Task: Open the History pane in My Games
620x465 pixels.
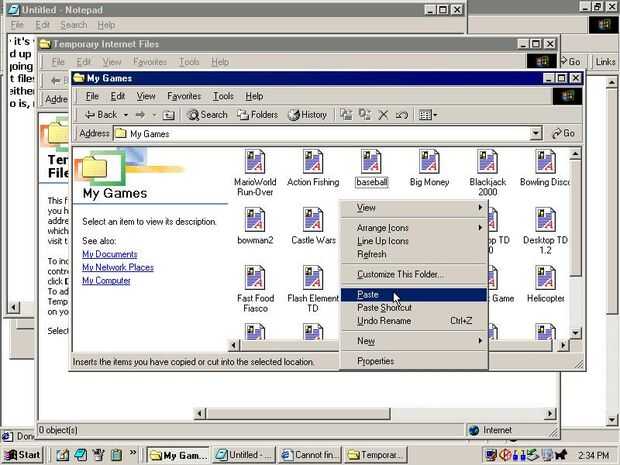Action: (308, 115)
